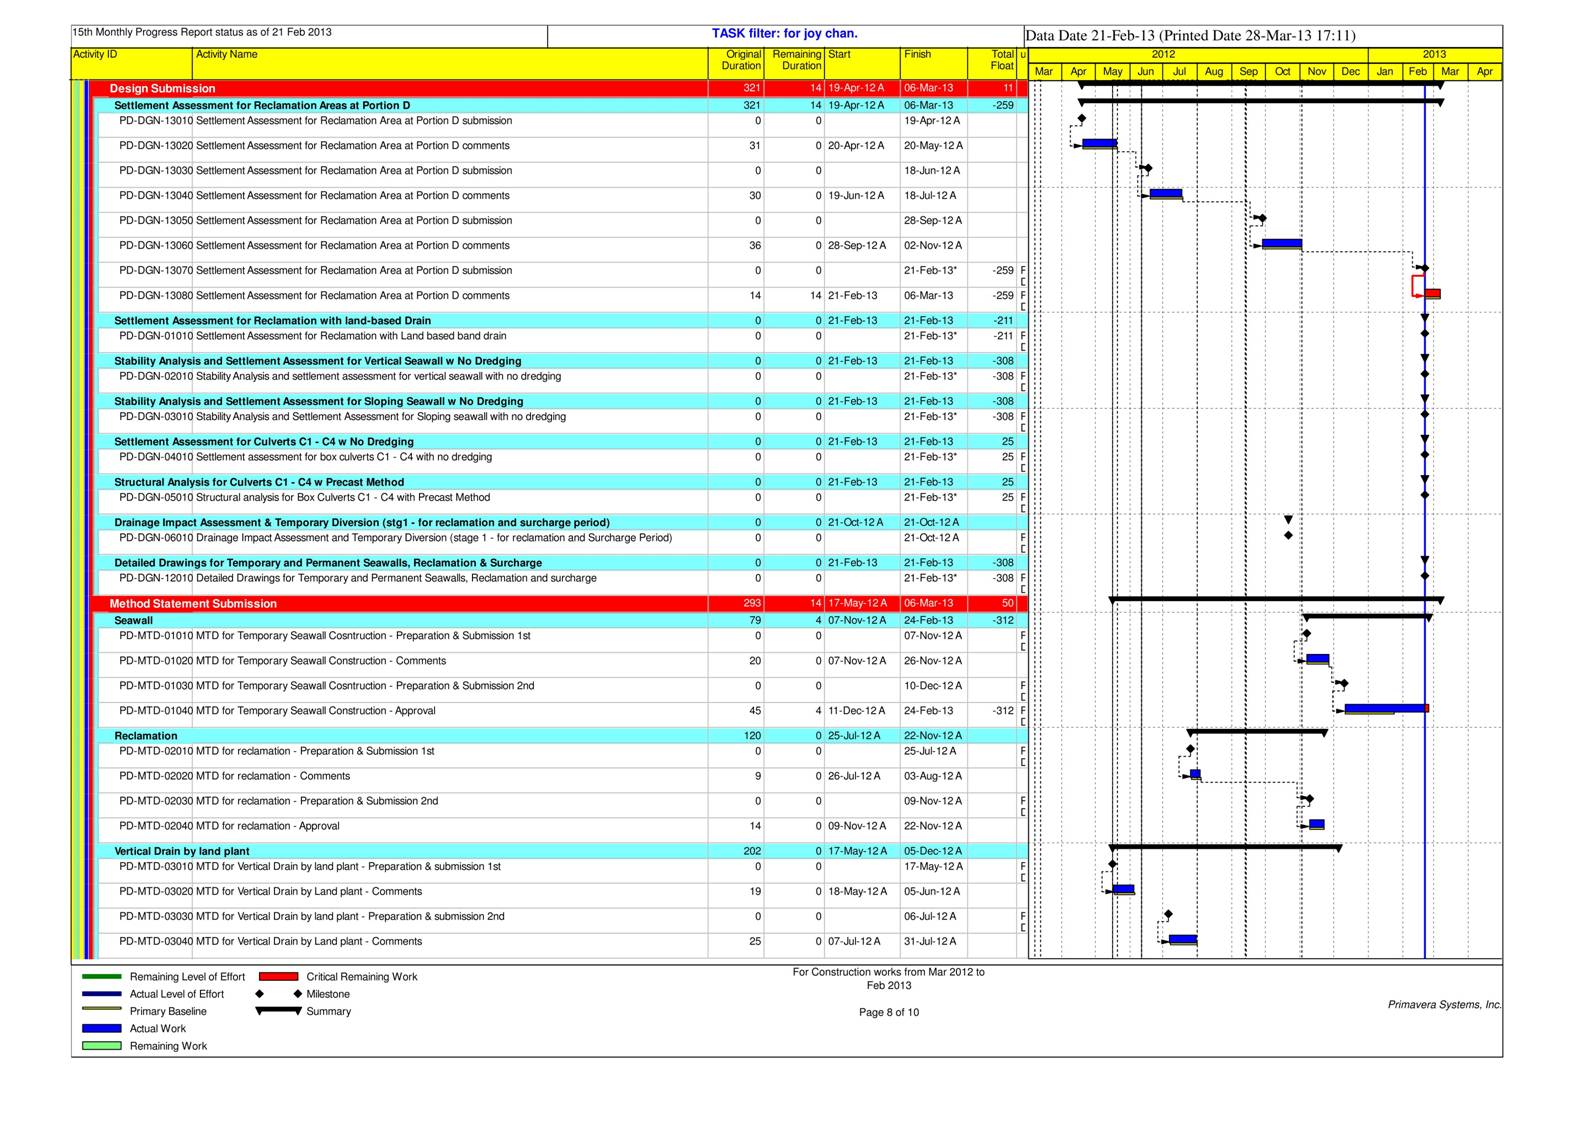This screenshot has width=1588, height=1123.
Task: Select Settlement Assessment for Reclamation Areas at Portion D group
Action: click(562, 105)
